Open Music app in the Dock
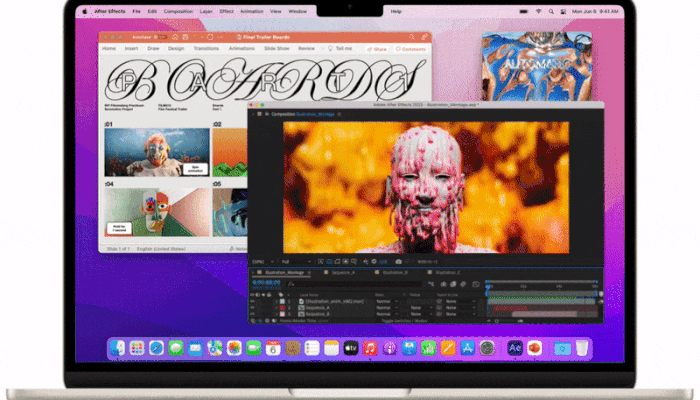The height and width of the screenshot is (400, 700). tap(370, 348)
